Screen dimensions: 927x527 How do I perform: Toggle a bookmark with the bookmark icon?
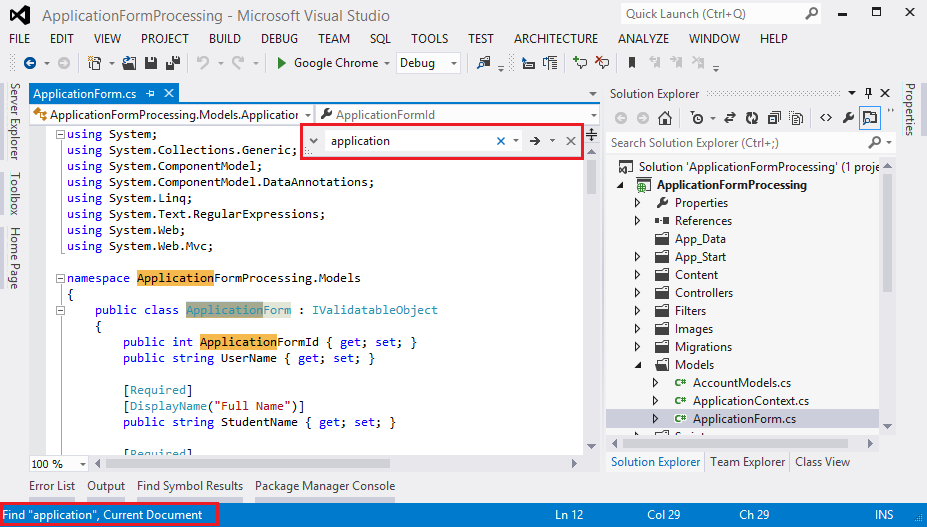(632, 63)
